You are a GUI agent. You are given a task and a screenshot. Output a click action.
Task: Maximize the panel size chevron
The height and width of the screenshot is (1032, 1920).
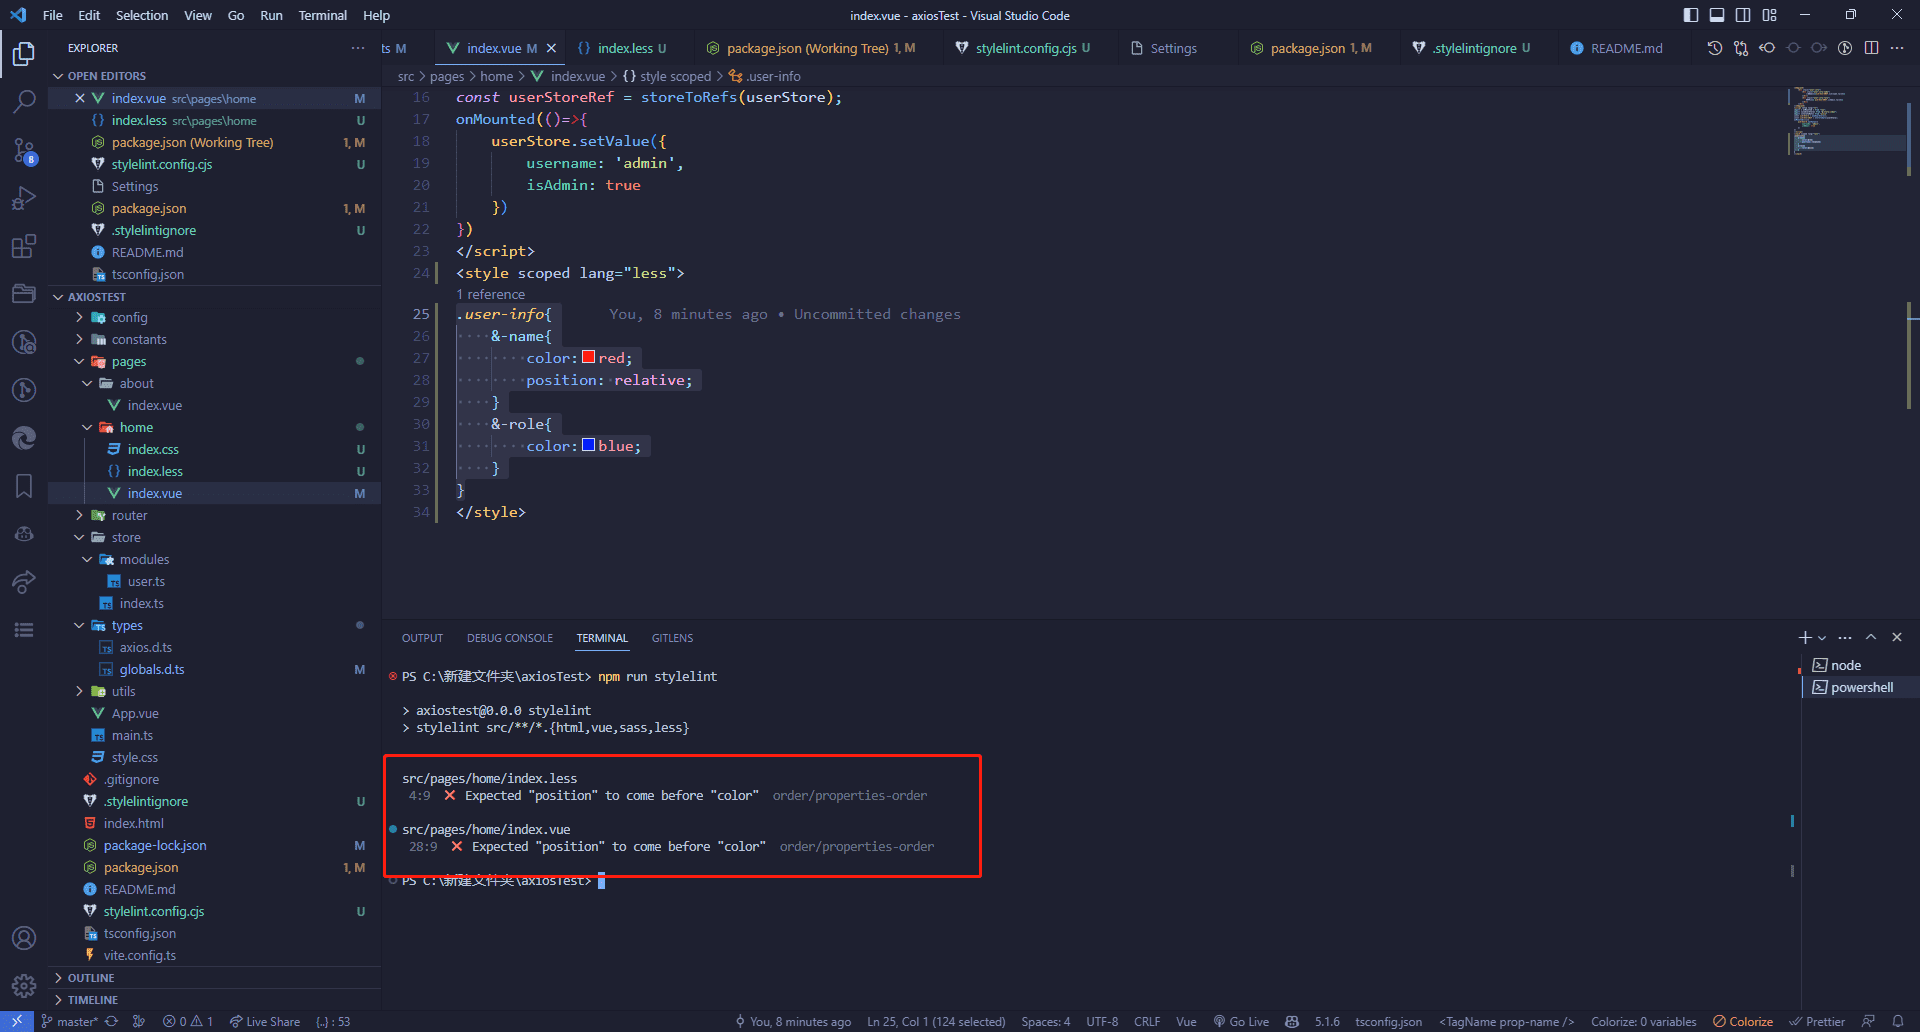coord(1871,637)
